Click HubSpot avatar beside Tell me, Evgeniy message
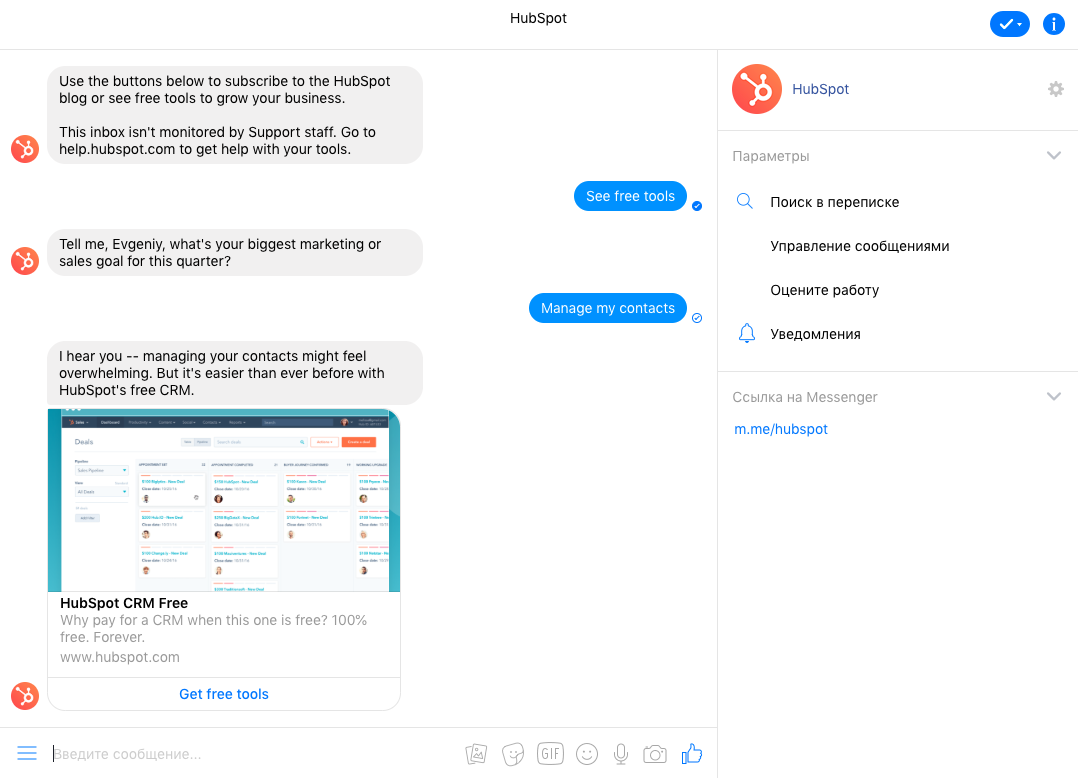 pos(25,260)
